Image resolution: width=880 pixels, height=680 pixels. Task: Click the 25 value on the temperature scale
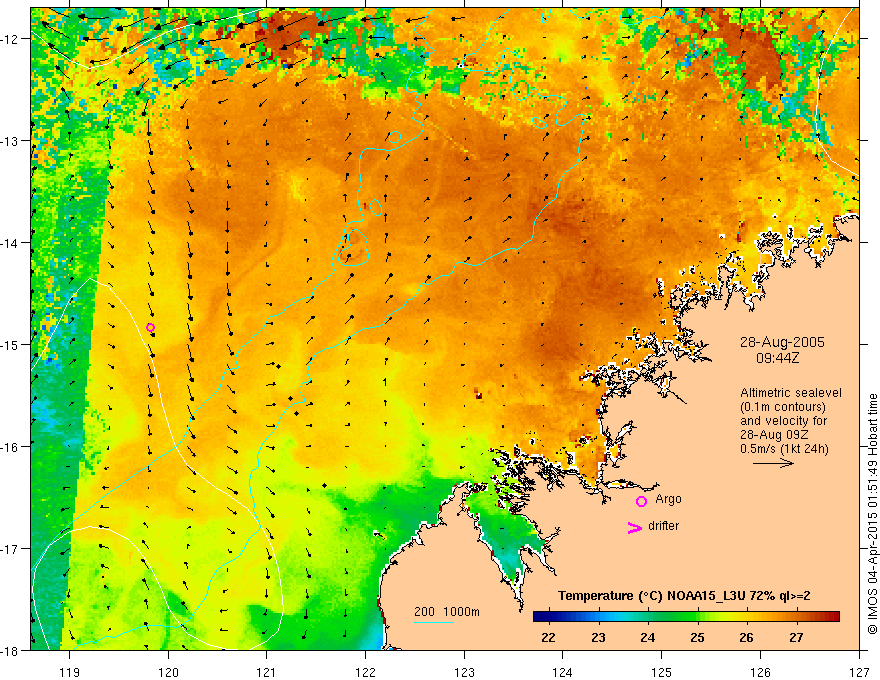697,637
